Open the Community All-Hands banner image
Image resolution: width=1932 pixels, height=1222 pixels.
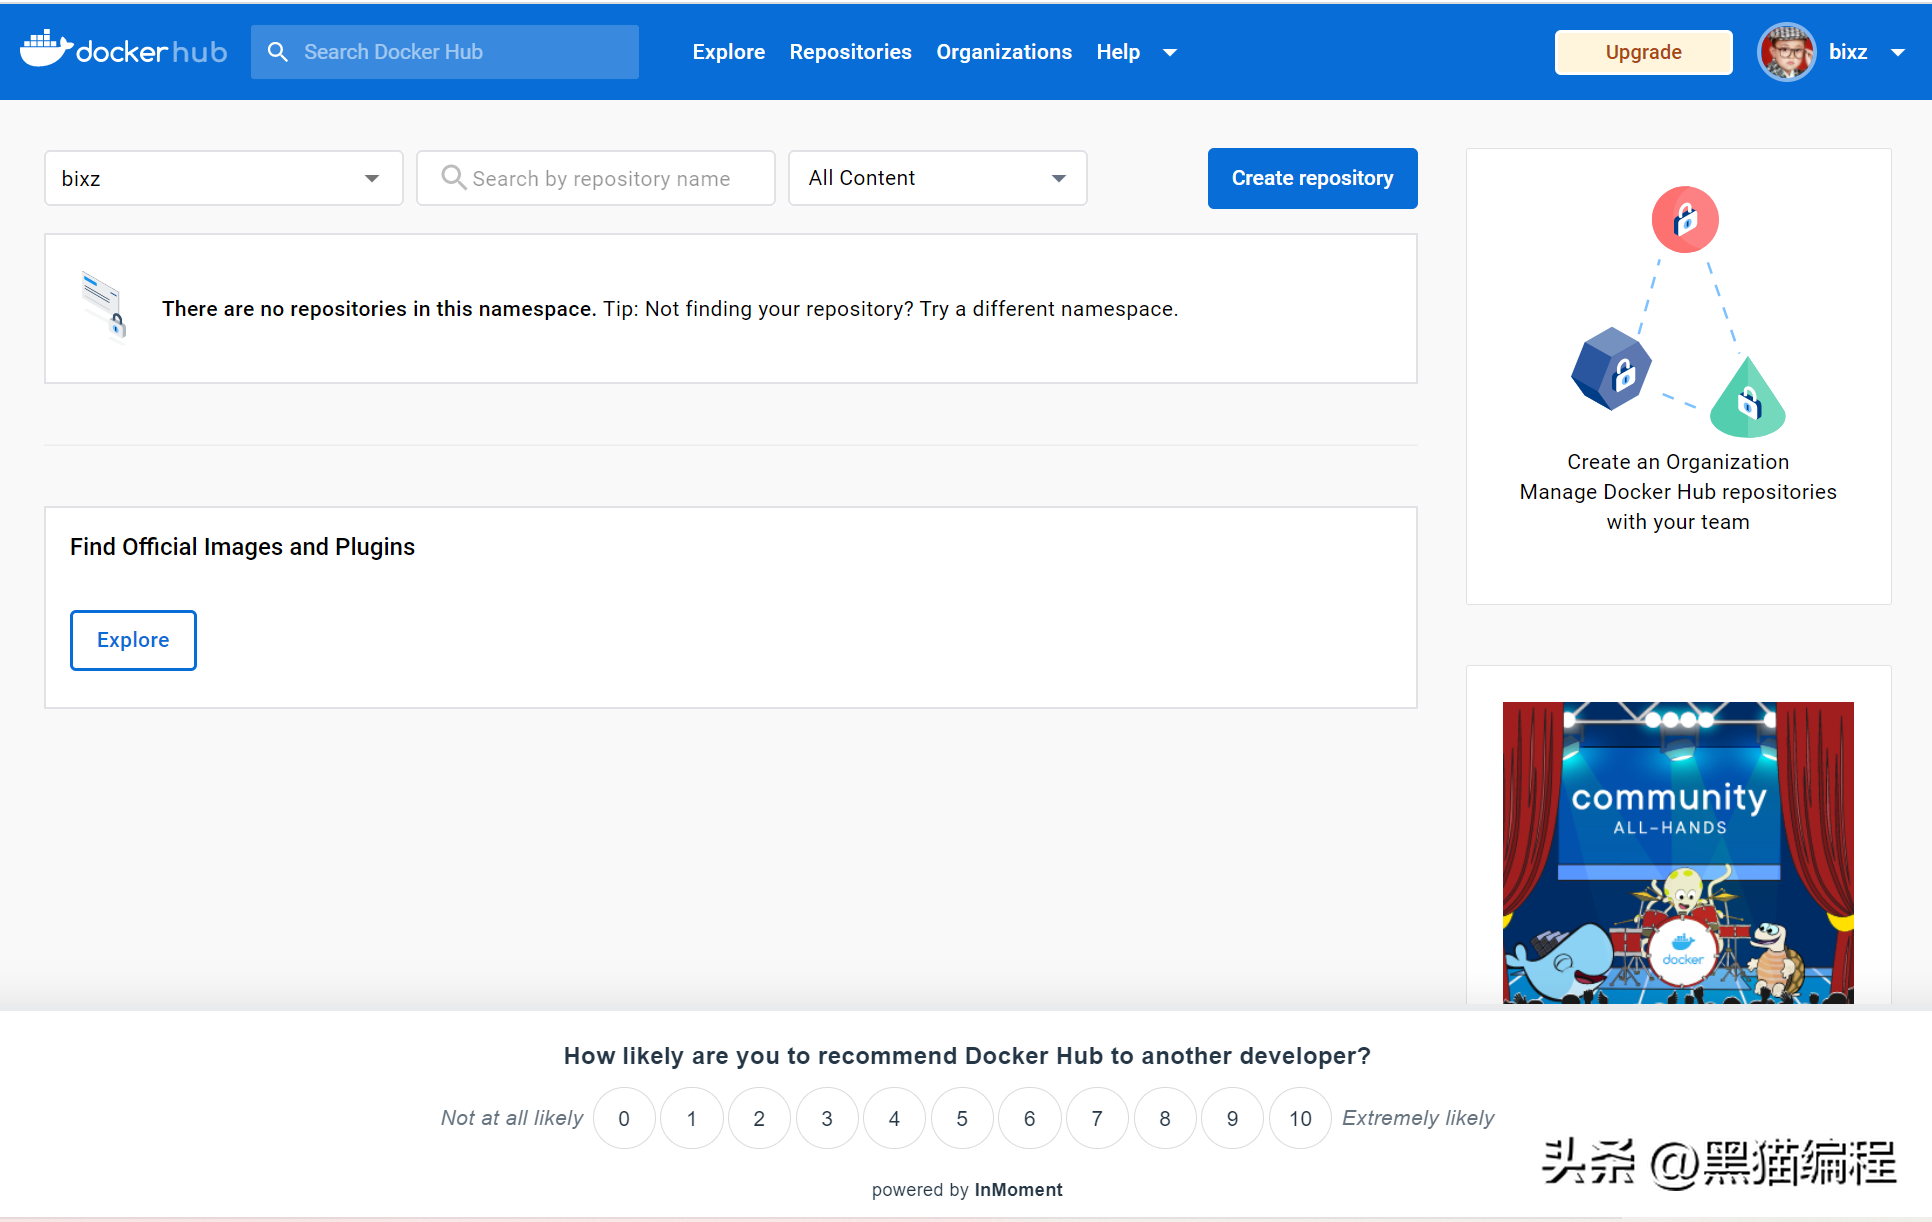tap(1678, 852)
